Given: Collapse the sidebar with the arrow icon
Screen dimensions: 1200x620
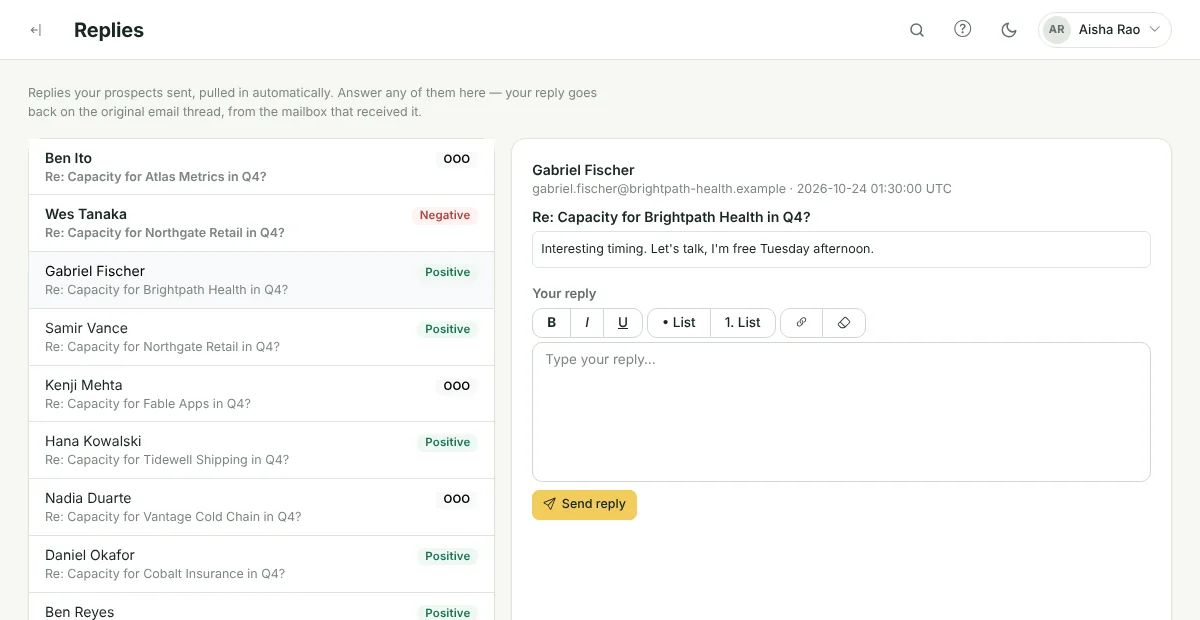Looking at the screenshot, I should [x=36, y=30].
